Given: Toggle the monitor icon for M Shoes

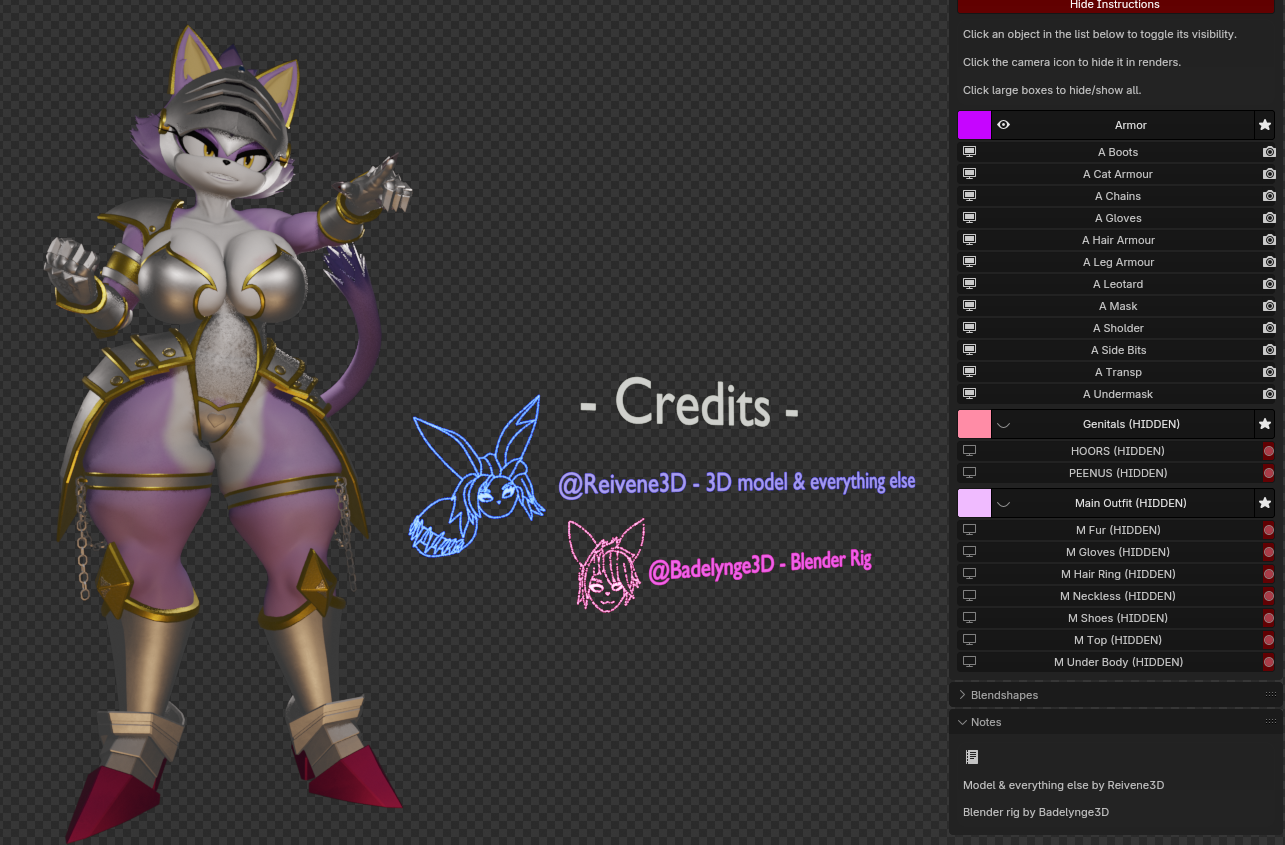Looking at the screenshot, I should (969, 618).
